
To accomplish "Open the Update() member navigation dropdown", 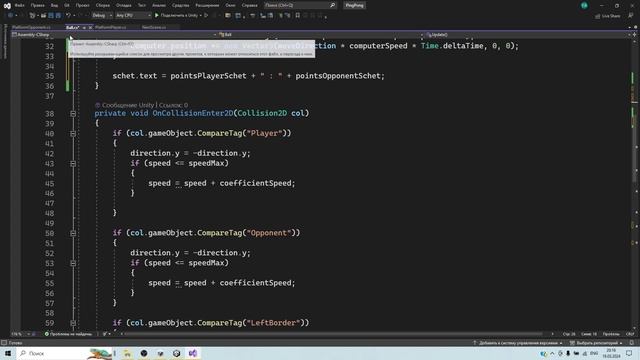I will pyautogui.click(x=528, y=35).
